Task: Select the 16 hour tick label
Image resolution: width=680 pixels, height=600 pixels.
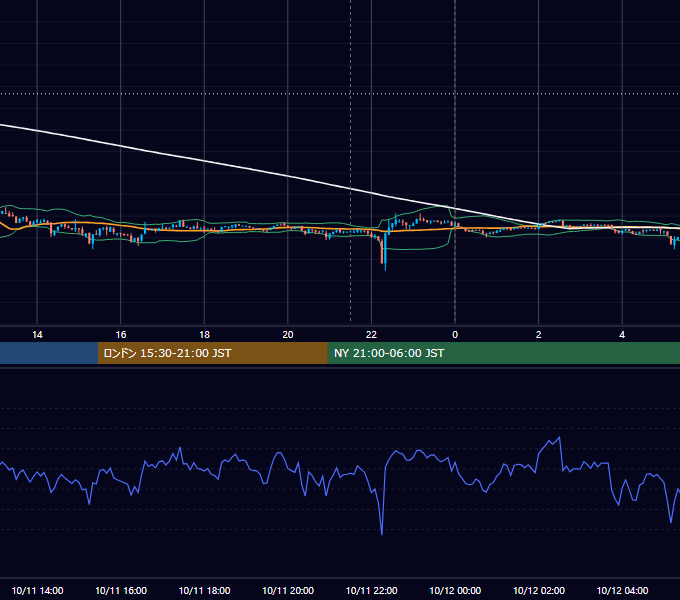Action: point(121,335)
